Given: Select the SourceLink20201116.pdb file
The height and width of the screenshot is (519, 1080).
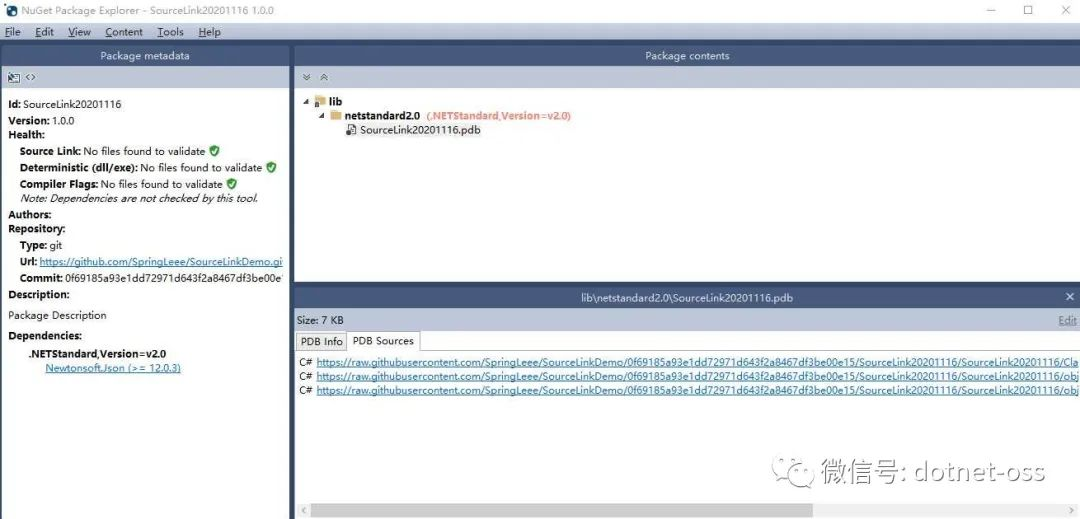Looking at the screenshot, I should coord(420,129).
